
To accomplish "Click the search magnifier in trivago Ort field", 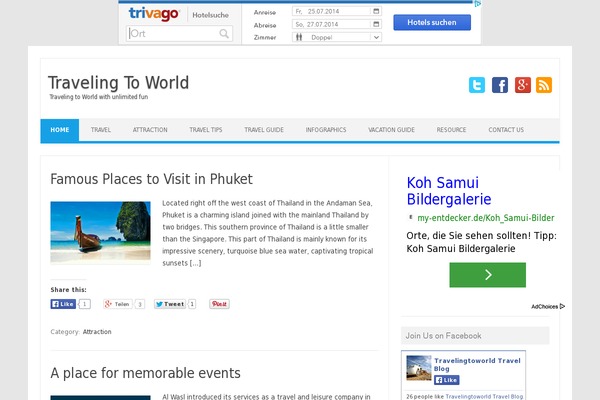I will (x=224, y=34).
